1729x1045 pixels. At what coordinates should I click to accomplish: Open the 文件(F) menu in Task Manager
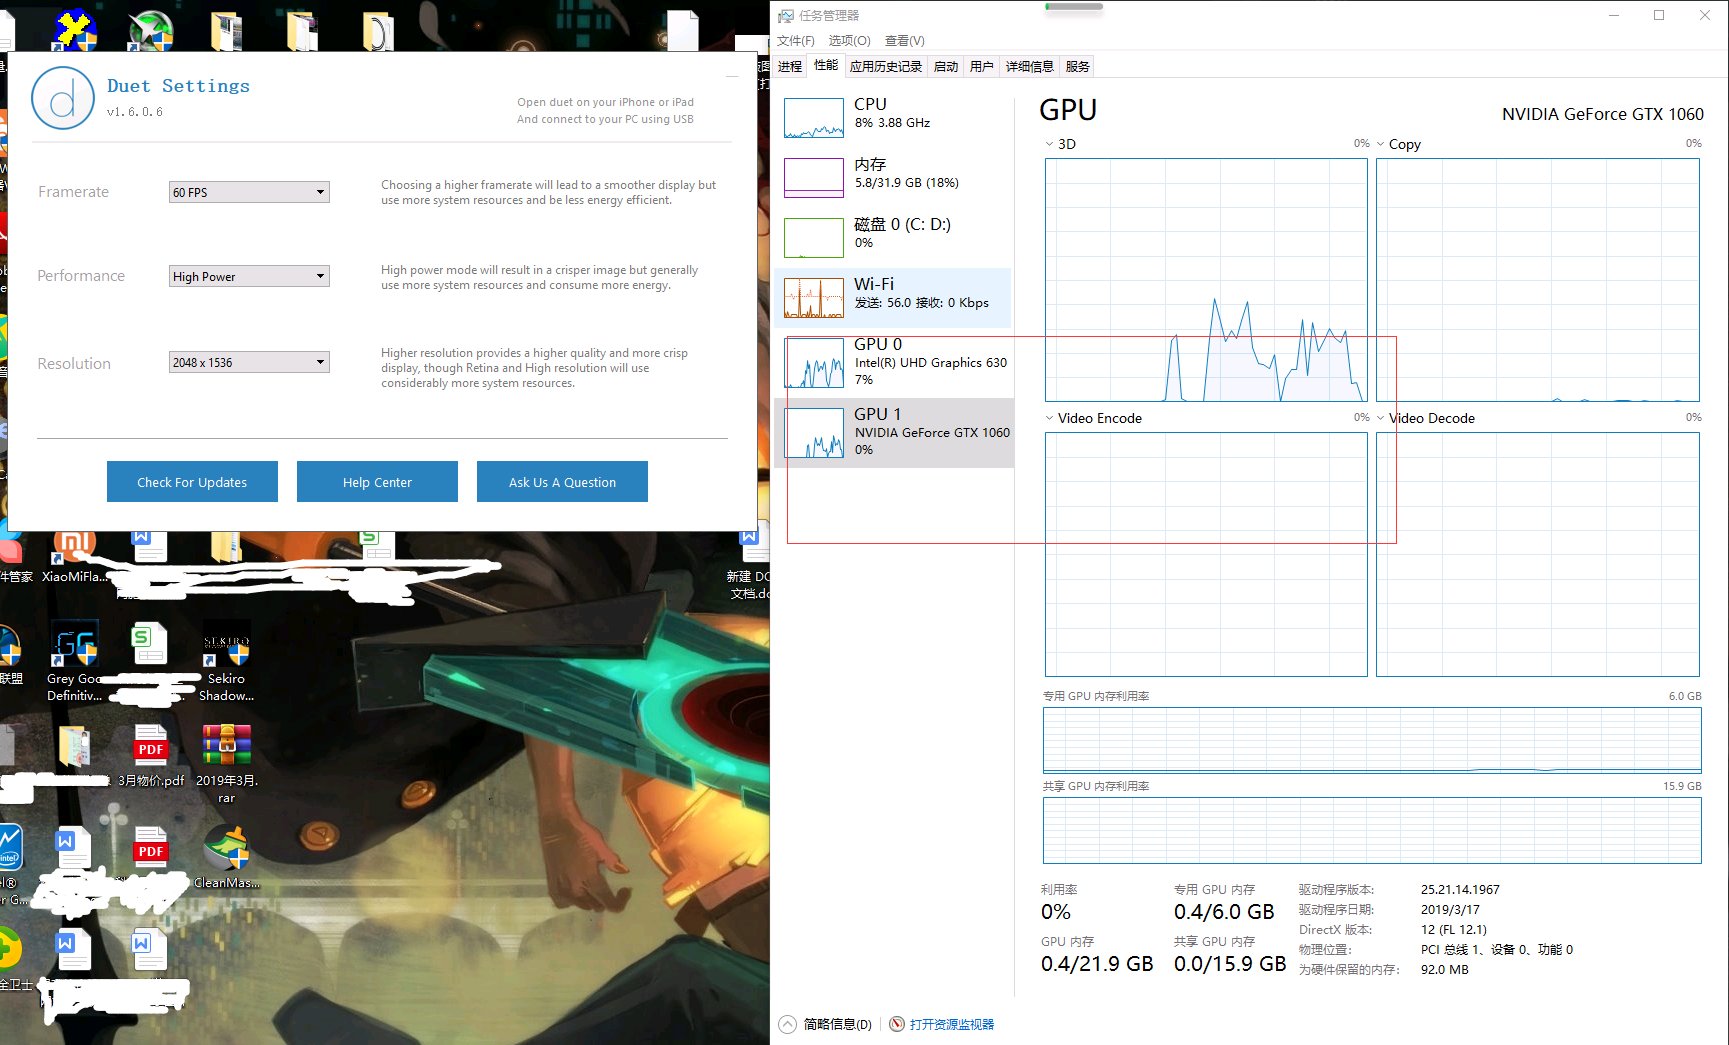(796, 41)
